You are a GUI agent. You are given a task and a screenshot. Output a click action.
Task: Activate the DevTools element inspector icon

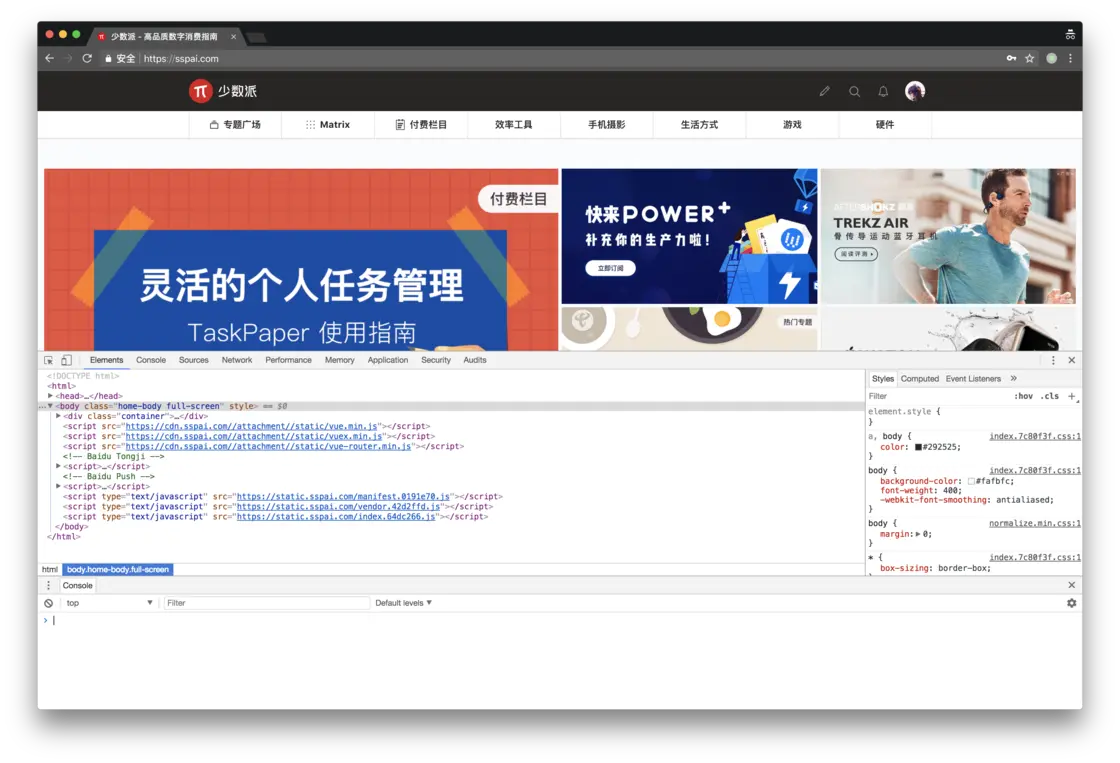(x=49, y=361)
